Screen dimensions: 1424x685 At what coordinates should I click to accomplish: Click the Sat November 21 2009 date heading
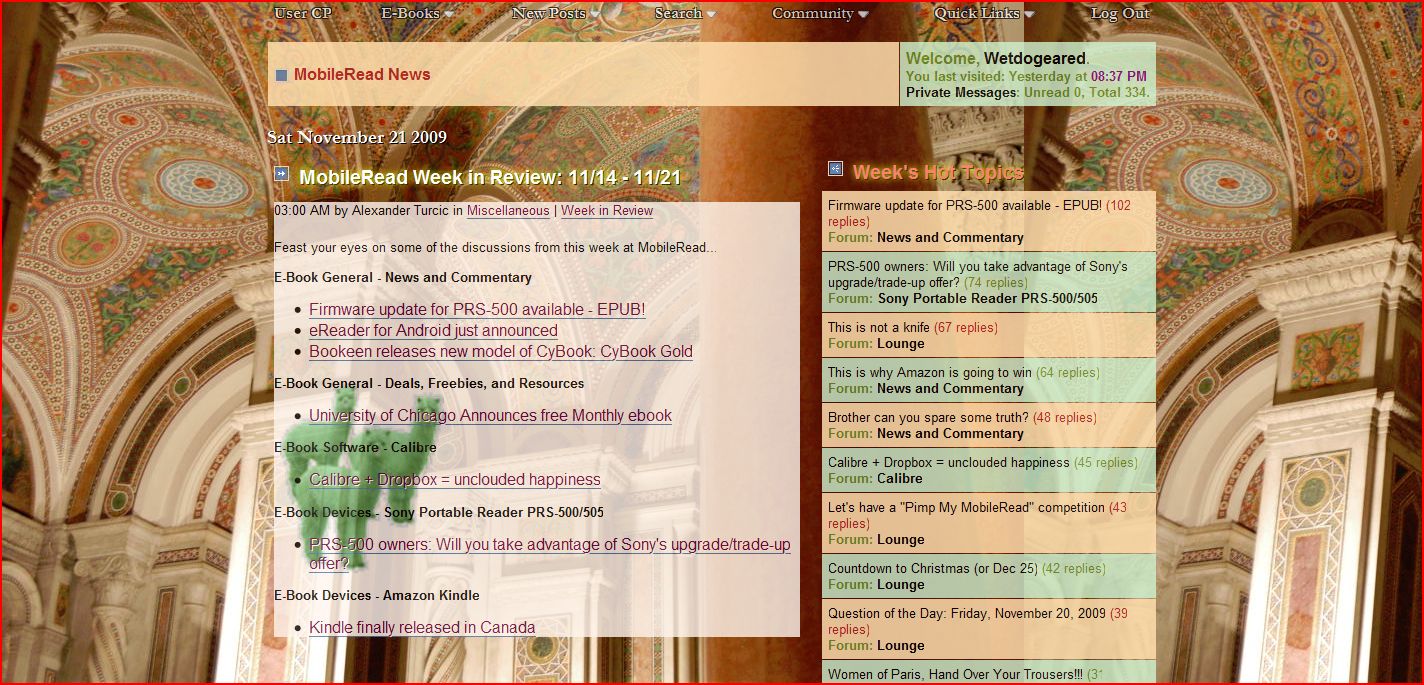click(x=357, y=137)
